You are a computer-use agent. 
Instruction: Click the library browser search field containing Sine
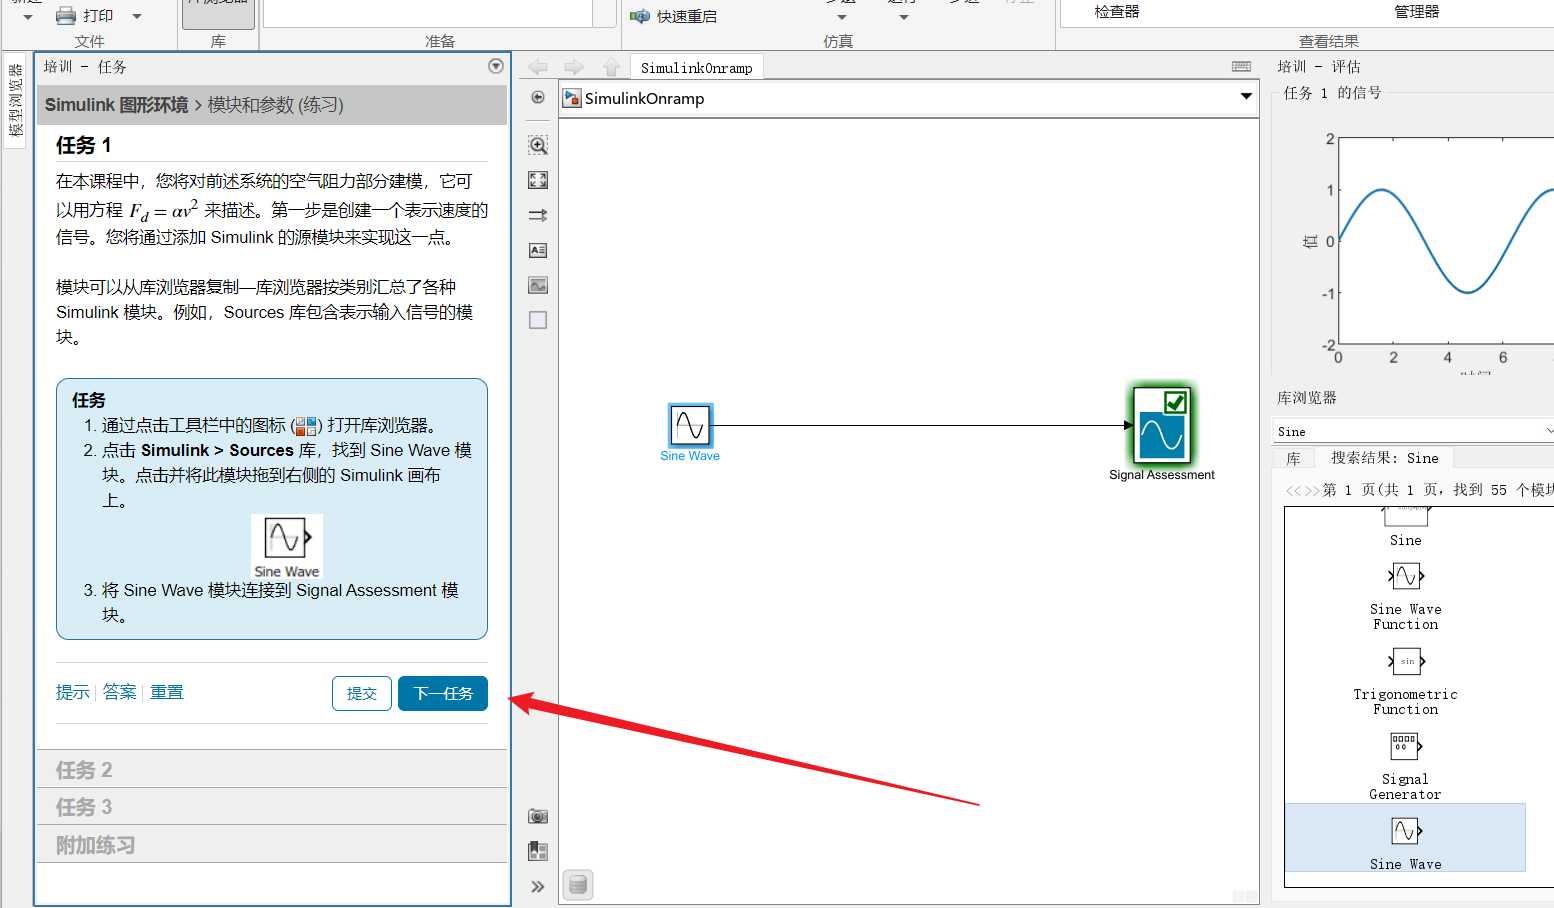(x=1410, y=431)
